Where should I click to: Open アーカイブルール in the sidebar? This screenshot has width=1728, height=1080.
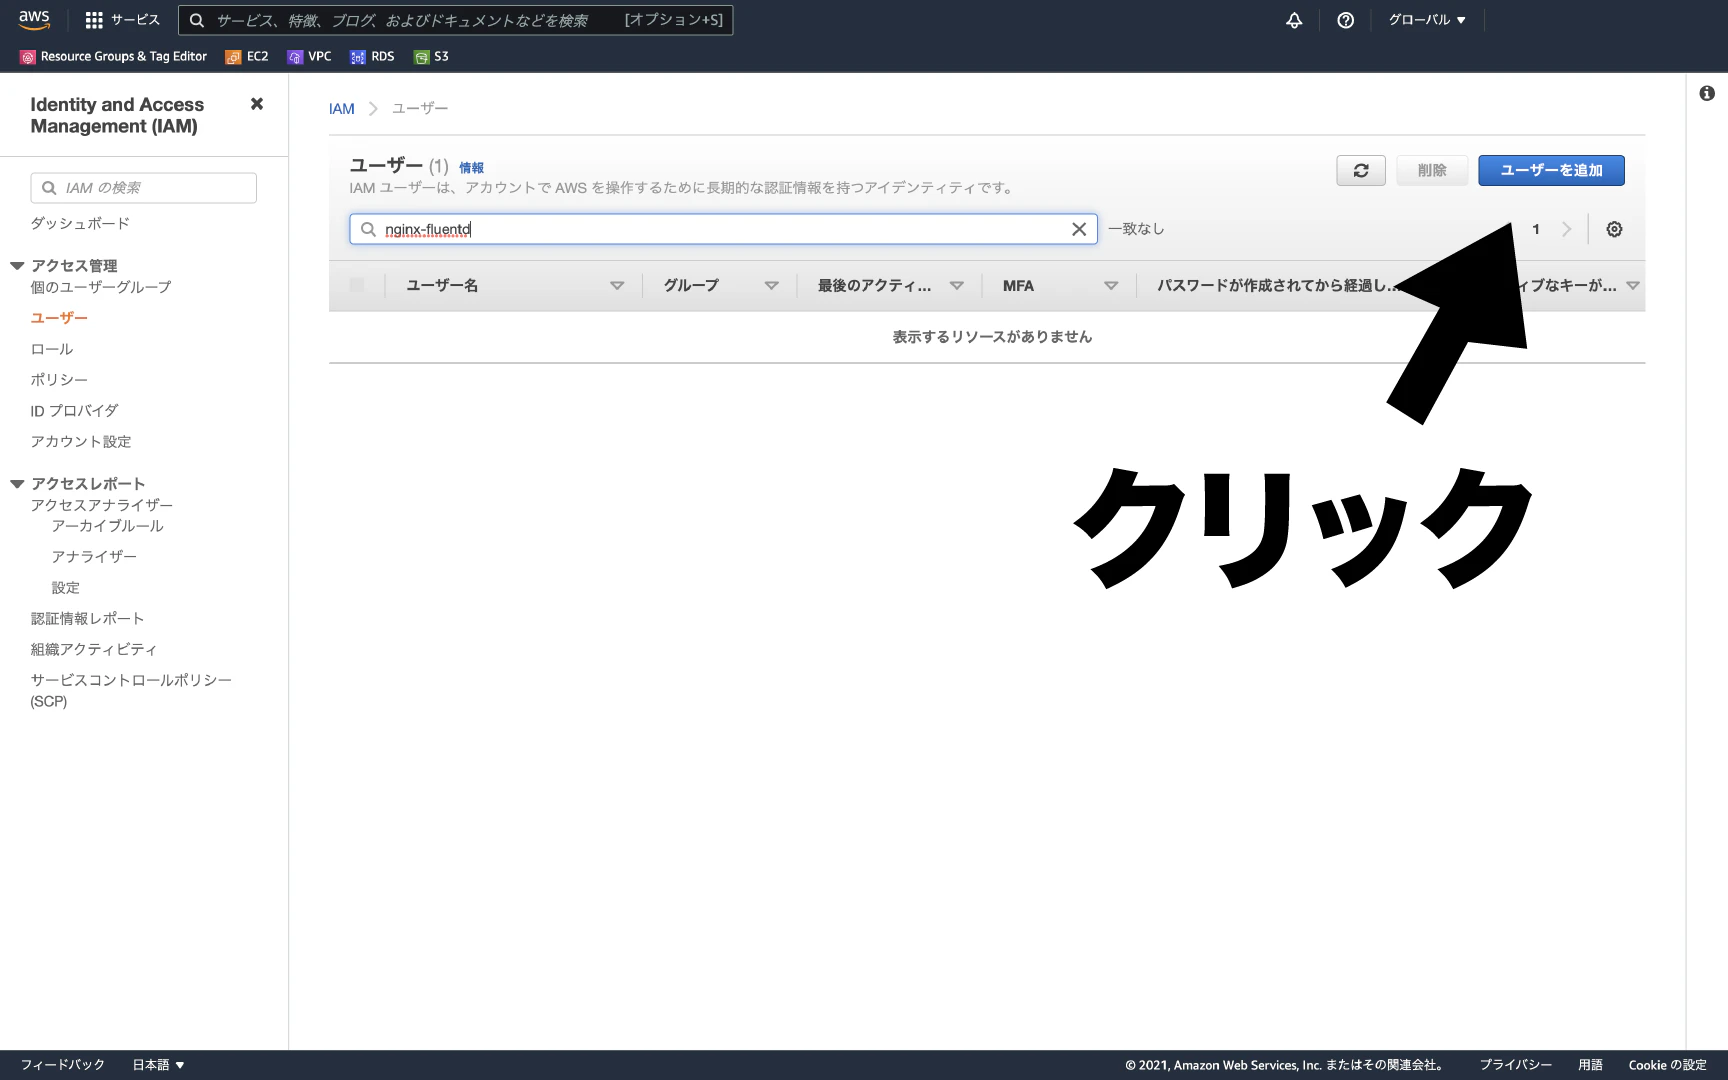(x=108, y=526)
